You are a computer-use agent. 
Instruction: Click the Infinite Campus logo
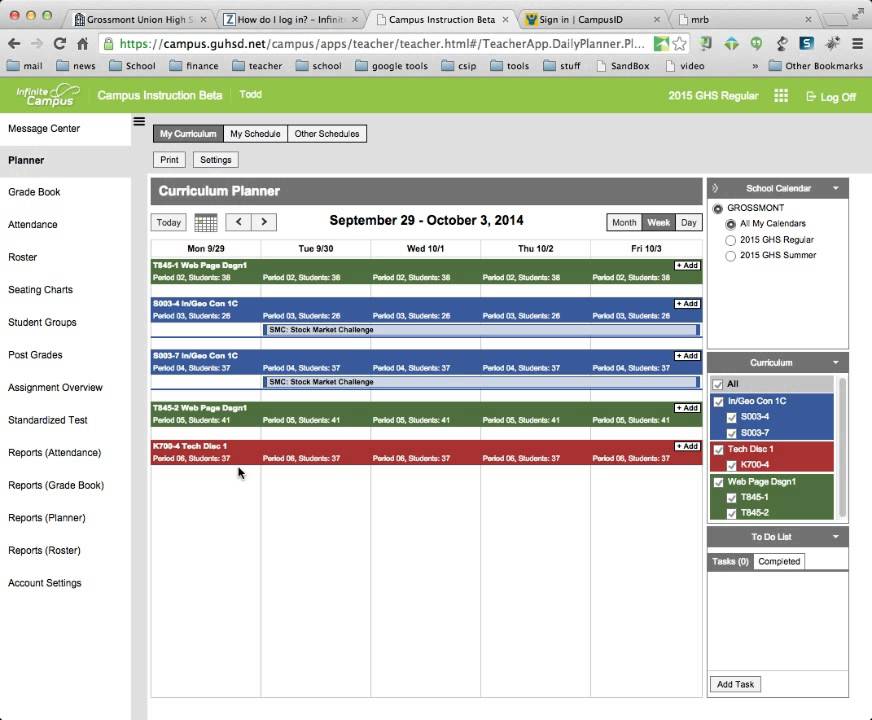point(47,95)
